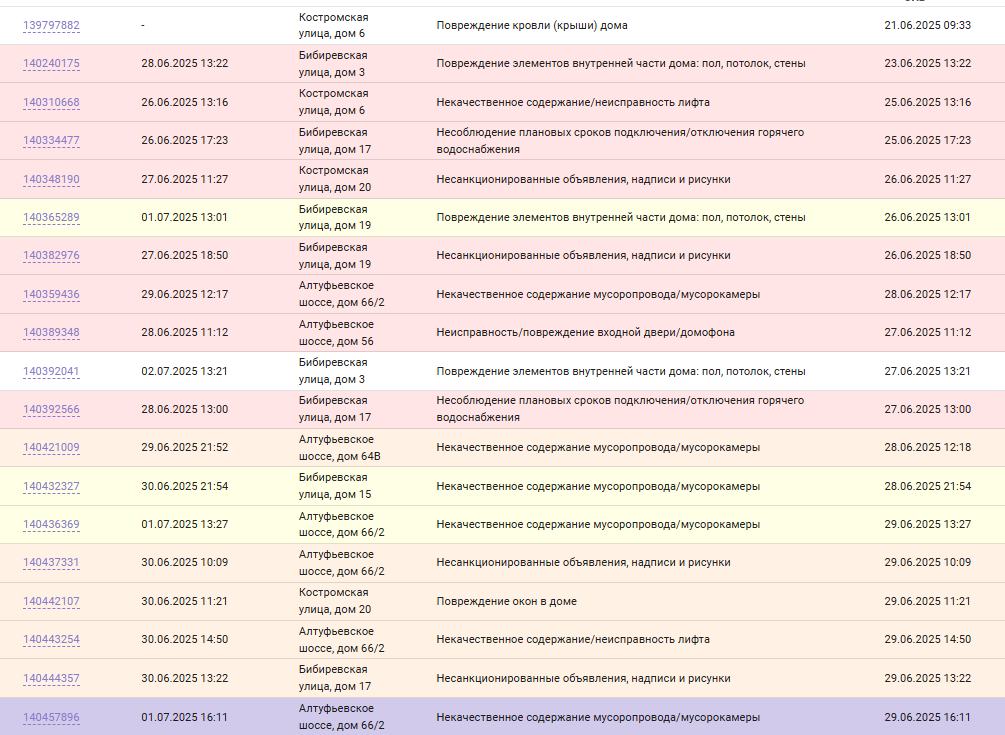Viewport: 1005px width, 735px height.
Task: Select request link 140348190
Action: click(x=51, y=179)
